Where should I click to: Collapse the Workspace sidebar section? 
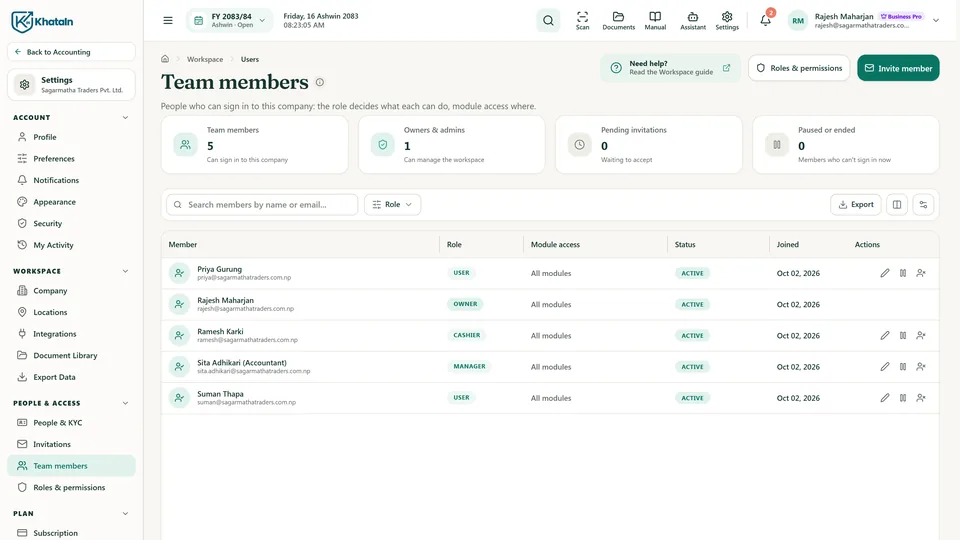click(125, 271)
